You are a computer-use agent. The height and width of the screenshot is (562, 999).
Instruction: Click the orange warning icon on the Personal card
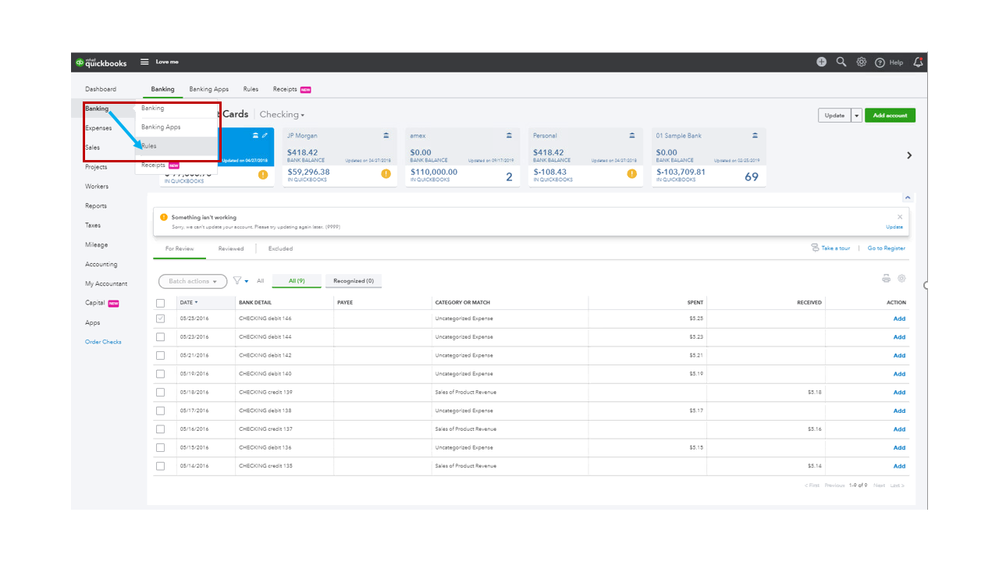pos(632,174)
